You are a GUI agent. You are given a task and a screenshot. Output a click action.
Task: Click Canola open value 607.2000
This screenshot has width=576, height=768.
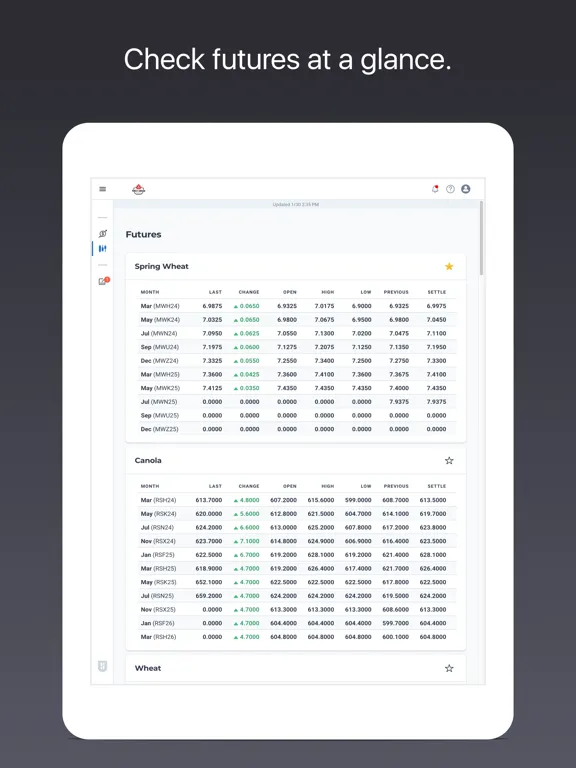284,501
